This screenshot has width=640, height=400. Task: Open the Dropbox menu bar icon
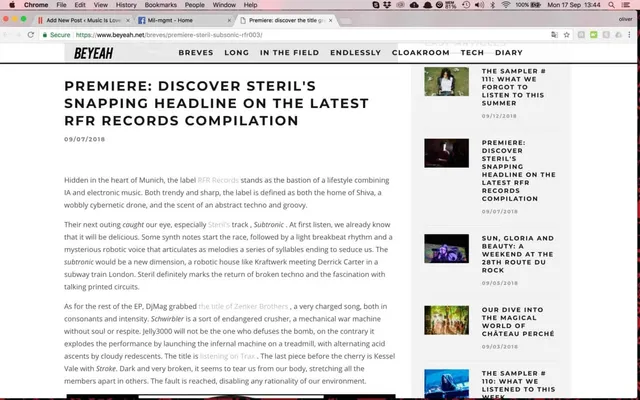(x=387, y=5)
